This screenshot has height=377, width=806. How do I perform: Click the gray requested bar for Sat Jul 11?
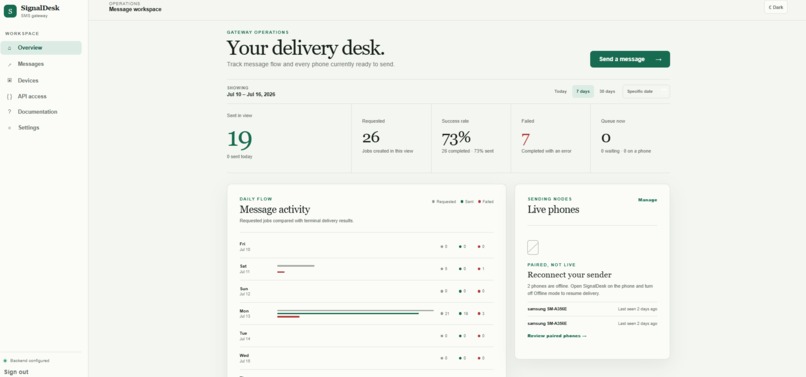pos(296,266)
